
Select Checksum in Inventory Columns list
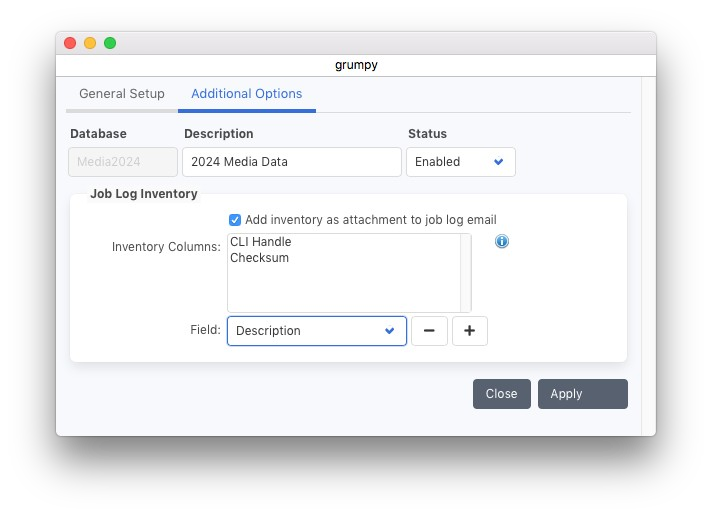click(x=258, y=258)
